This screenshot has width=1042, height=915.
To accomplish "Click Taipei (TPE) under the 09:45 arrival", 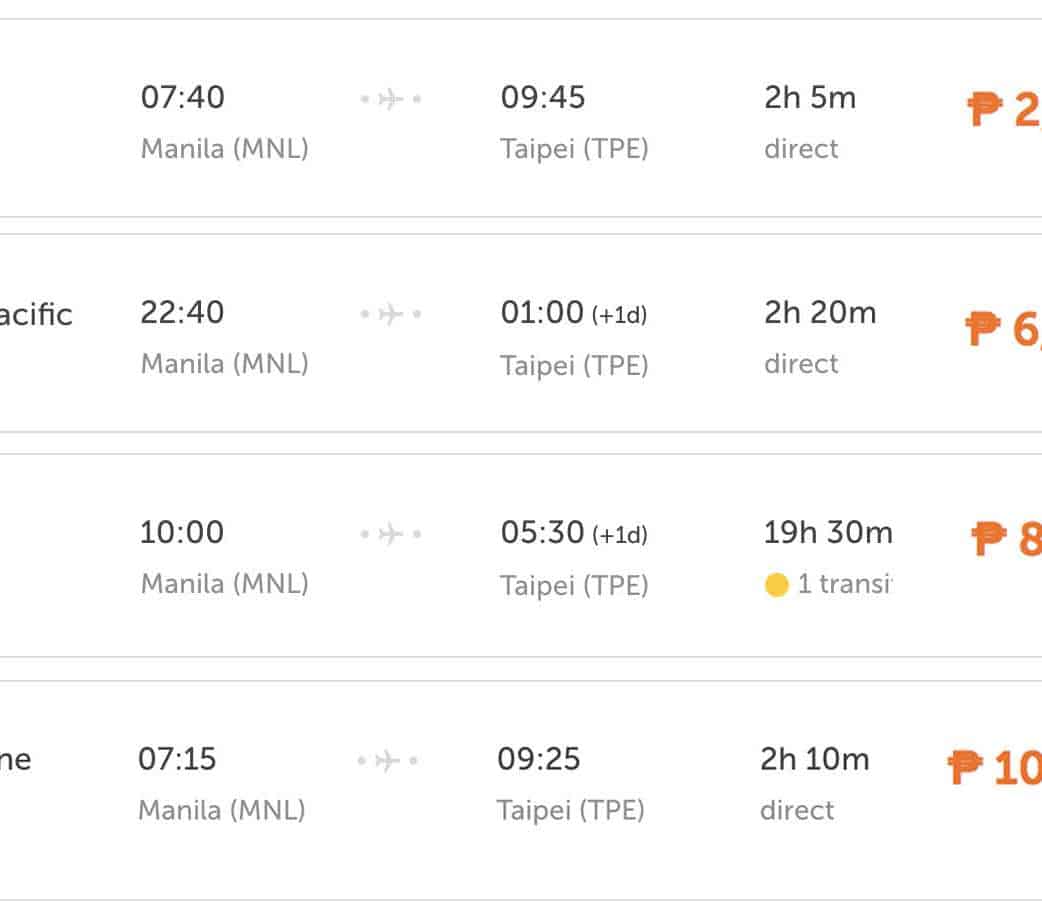I will 574,149.
